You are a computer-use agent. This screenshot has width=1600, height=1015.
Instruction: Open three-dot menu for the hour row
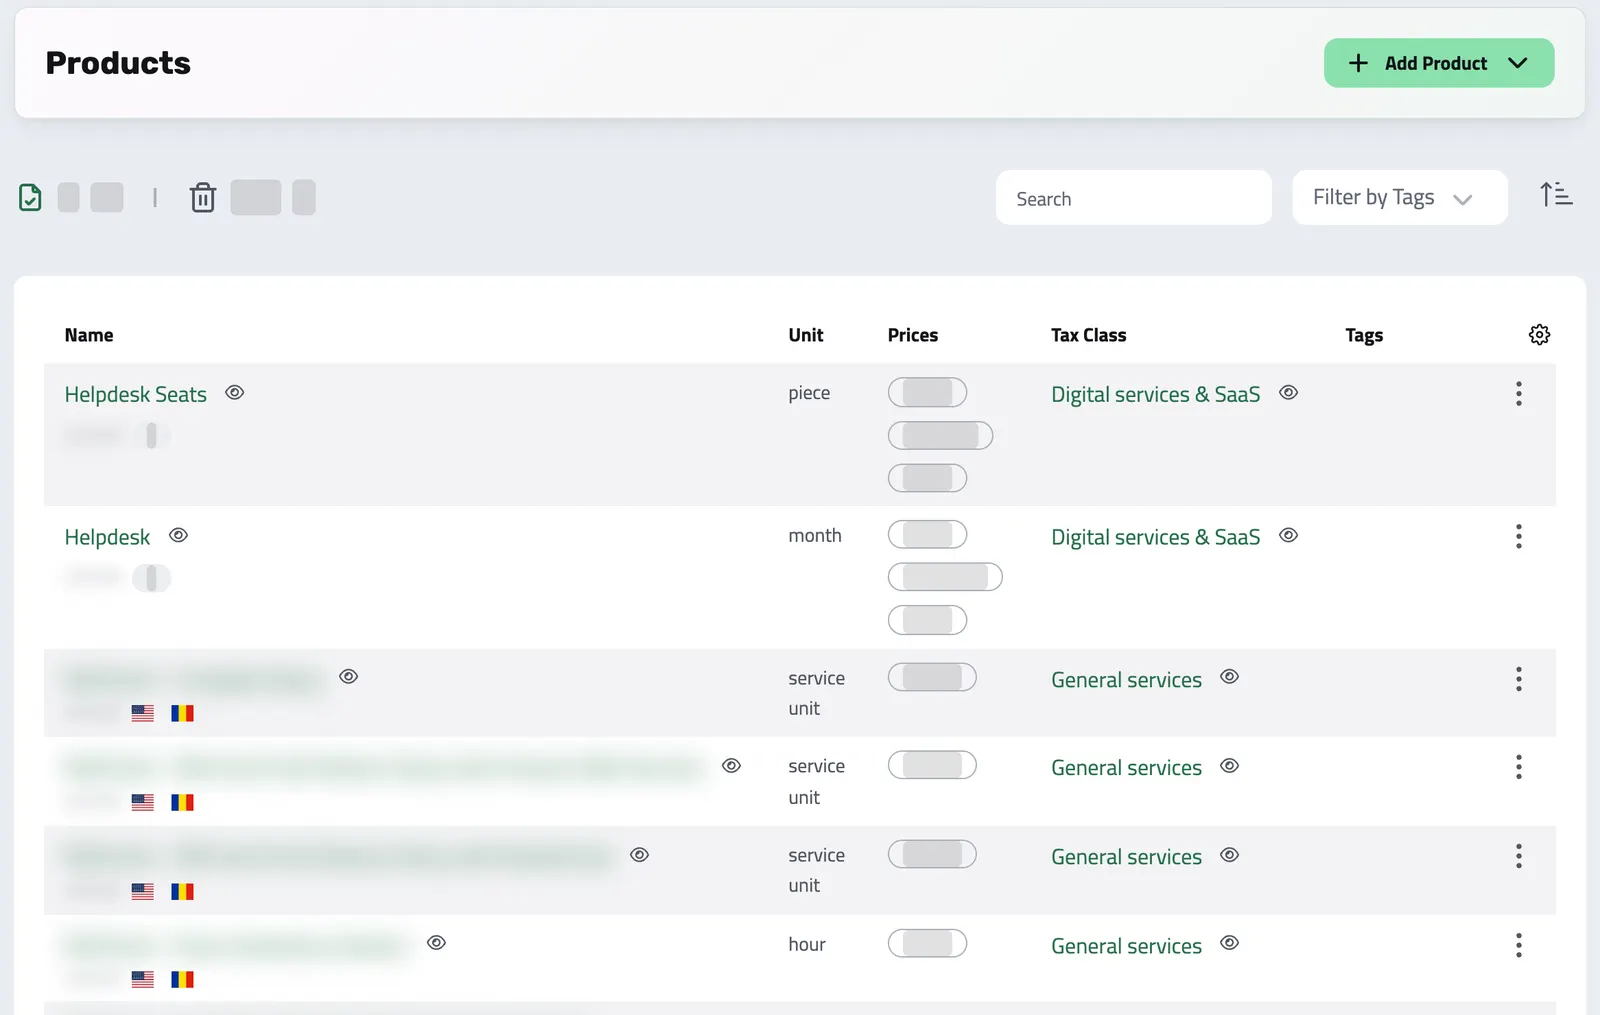coord(1518,945)
